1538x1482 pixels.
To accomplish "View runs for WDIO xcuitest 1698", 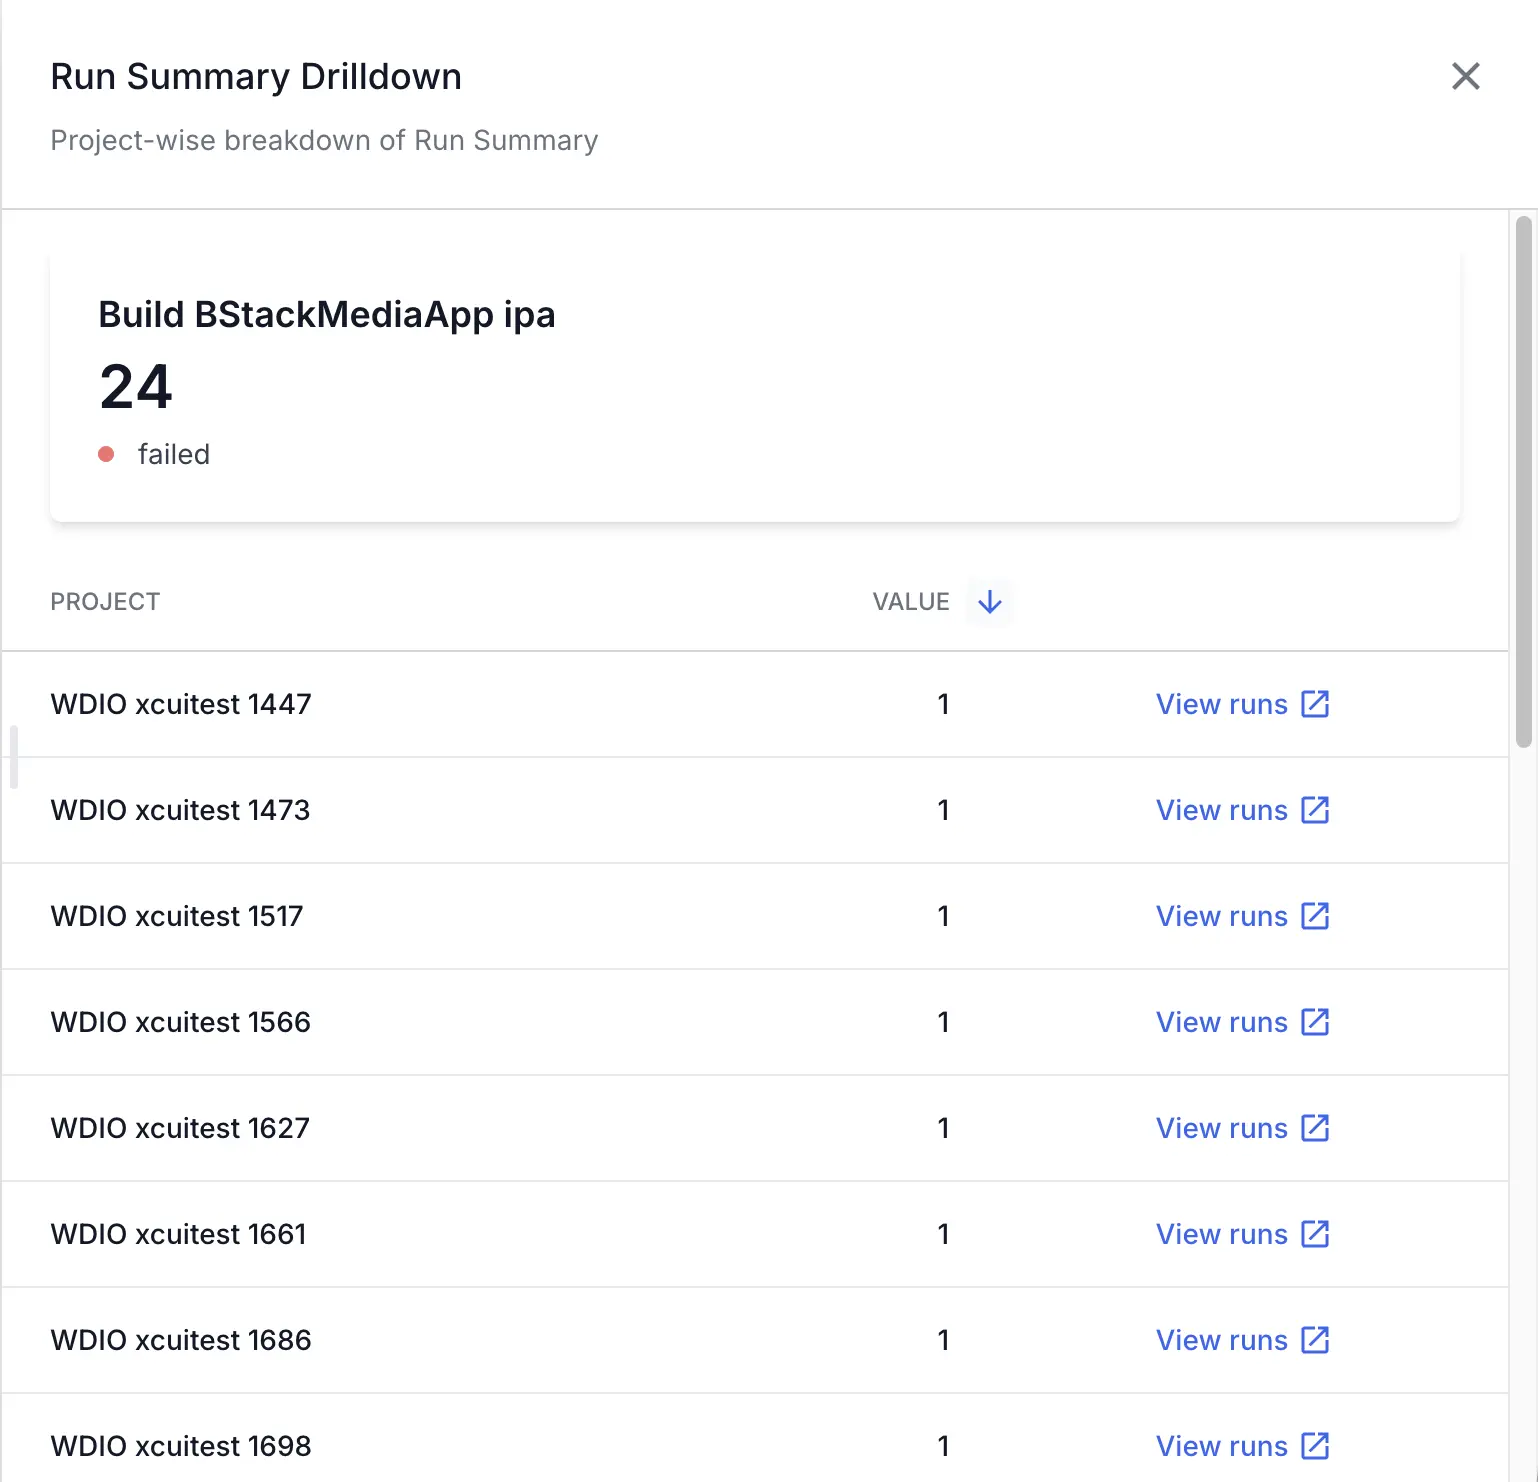I will tap(1221, 1446).
